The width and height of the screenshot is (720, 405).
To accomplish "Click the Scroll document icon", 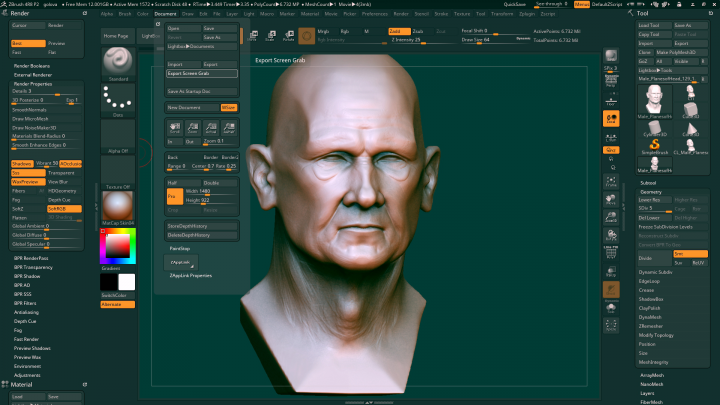I will [x=174, y=127].
